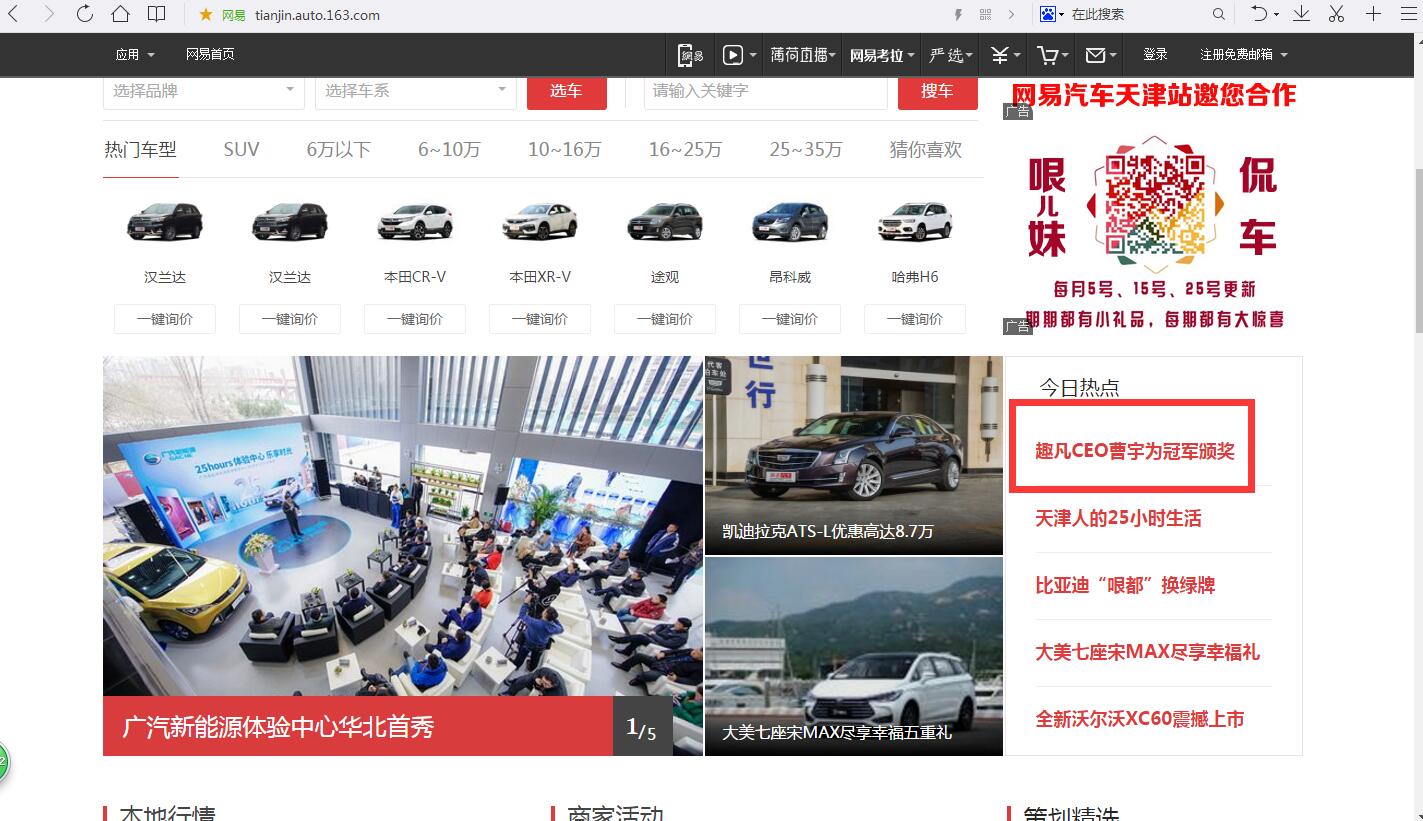This screenshot has width=1423, height=821.
Task: Open the browser home page icon
Action: (x=121, y=14)
